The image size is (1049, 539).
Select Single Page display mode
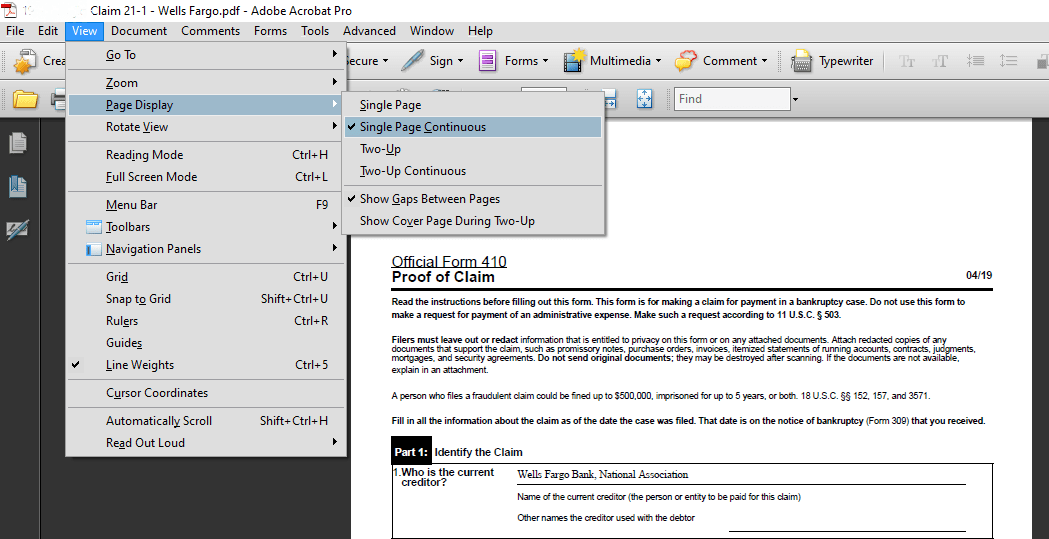click(x=473, y=105)
